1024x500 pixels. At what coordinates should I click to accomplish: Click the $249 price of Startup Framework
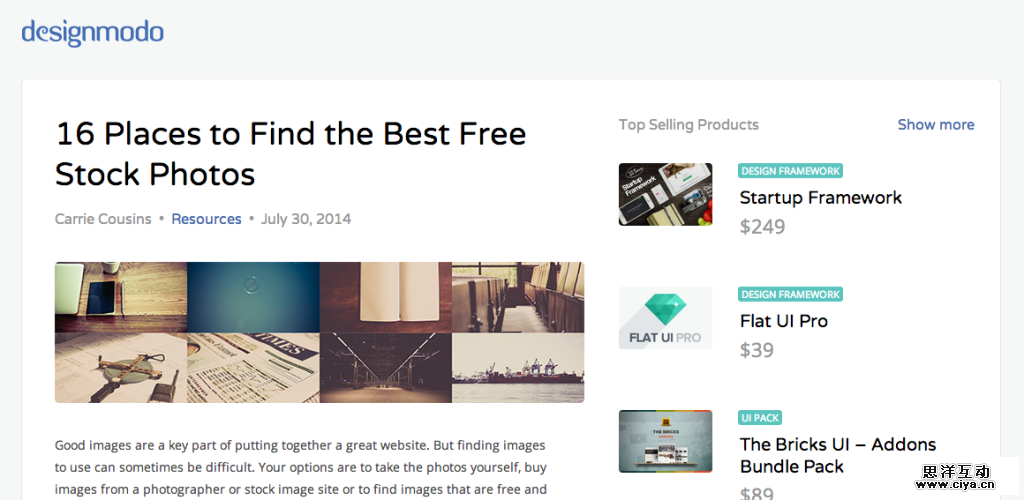(762, 227)
